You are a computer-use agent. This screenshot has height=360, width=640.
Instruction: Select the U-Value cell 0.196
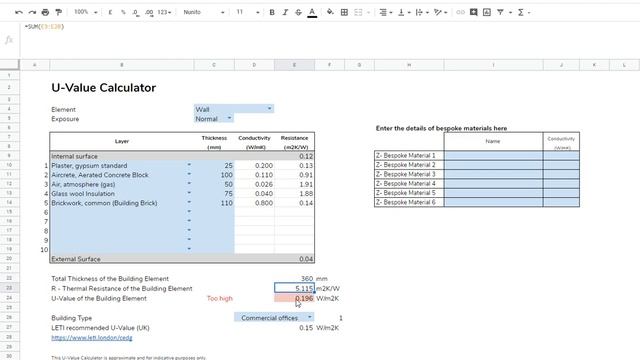[x=294, y=298]
